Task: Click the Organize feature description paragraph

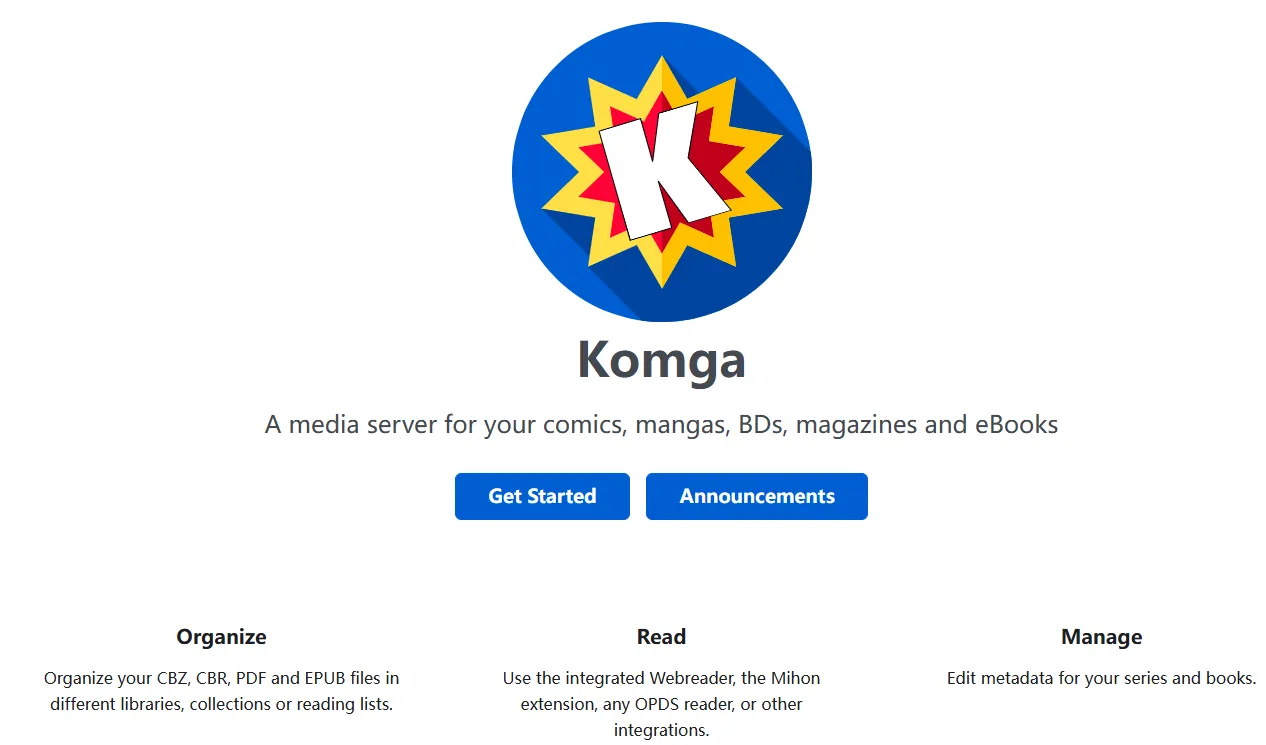Action: point(221,691)
